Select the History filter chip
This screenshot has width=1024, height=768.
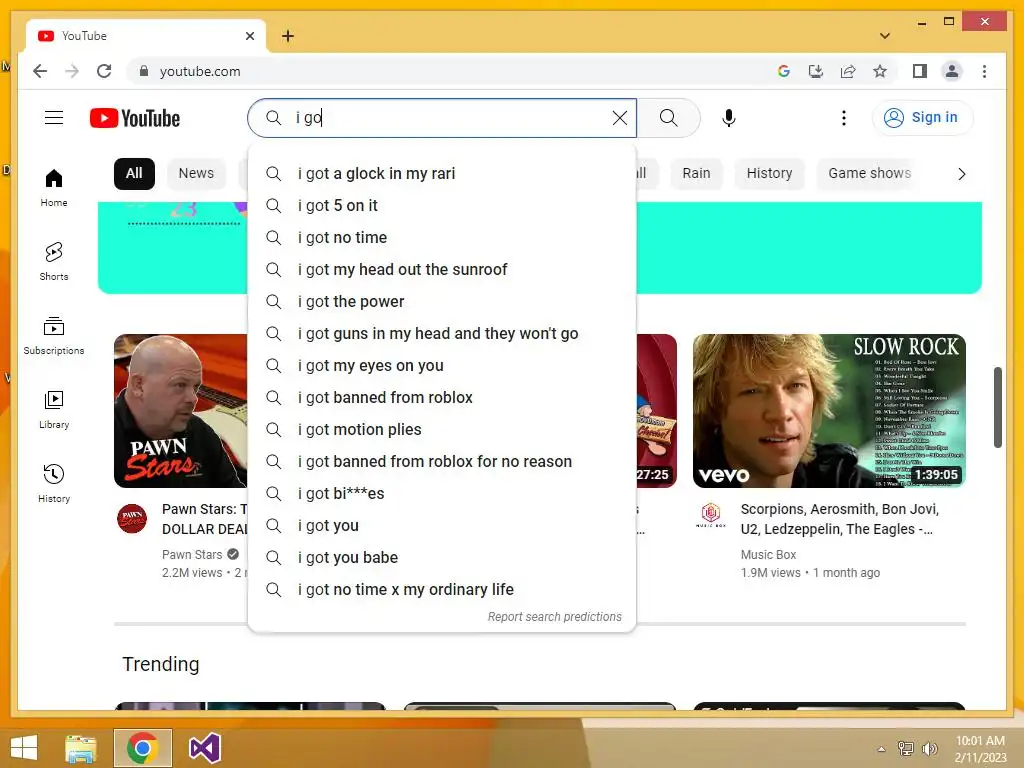pos(769,174)
